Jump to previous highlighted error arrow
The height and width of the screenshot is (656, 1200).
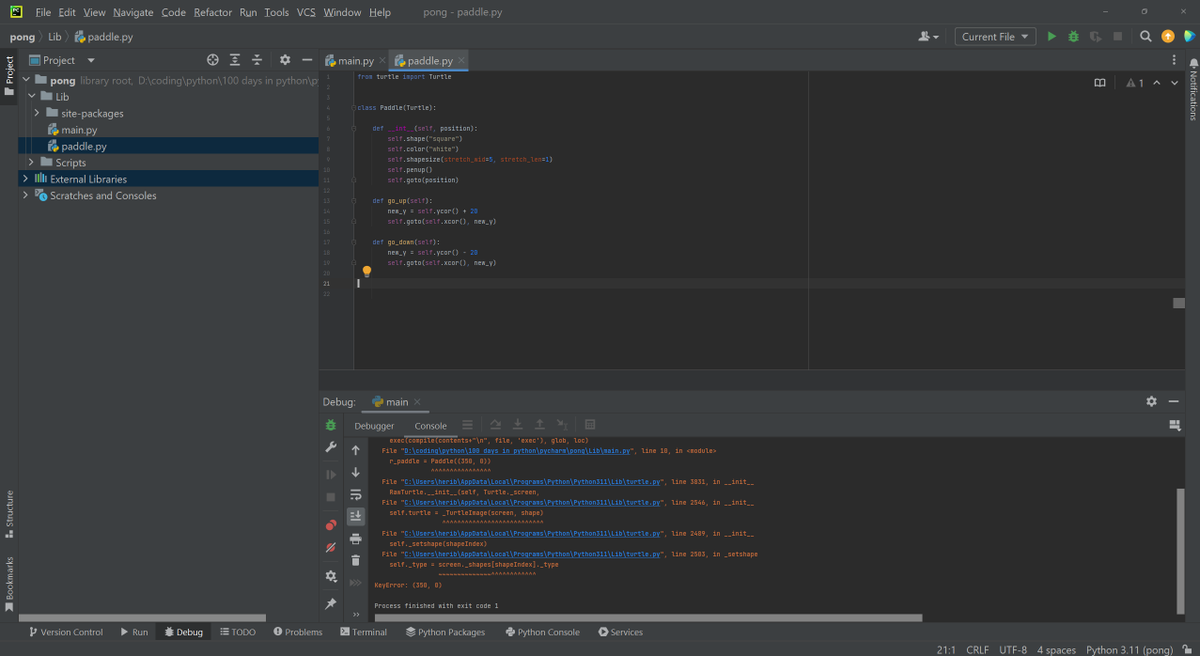coord(1157,83)
